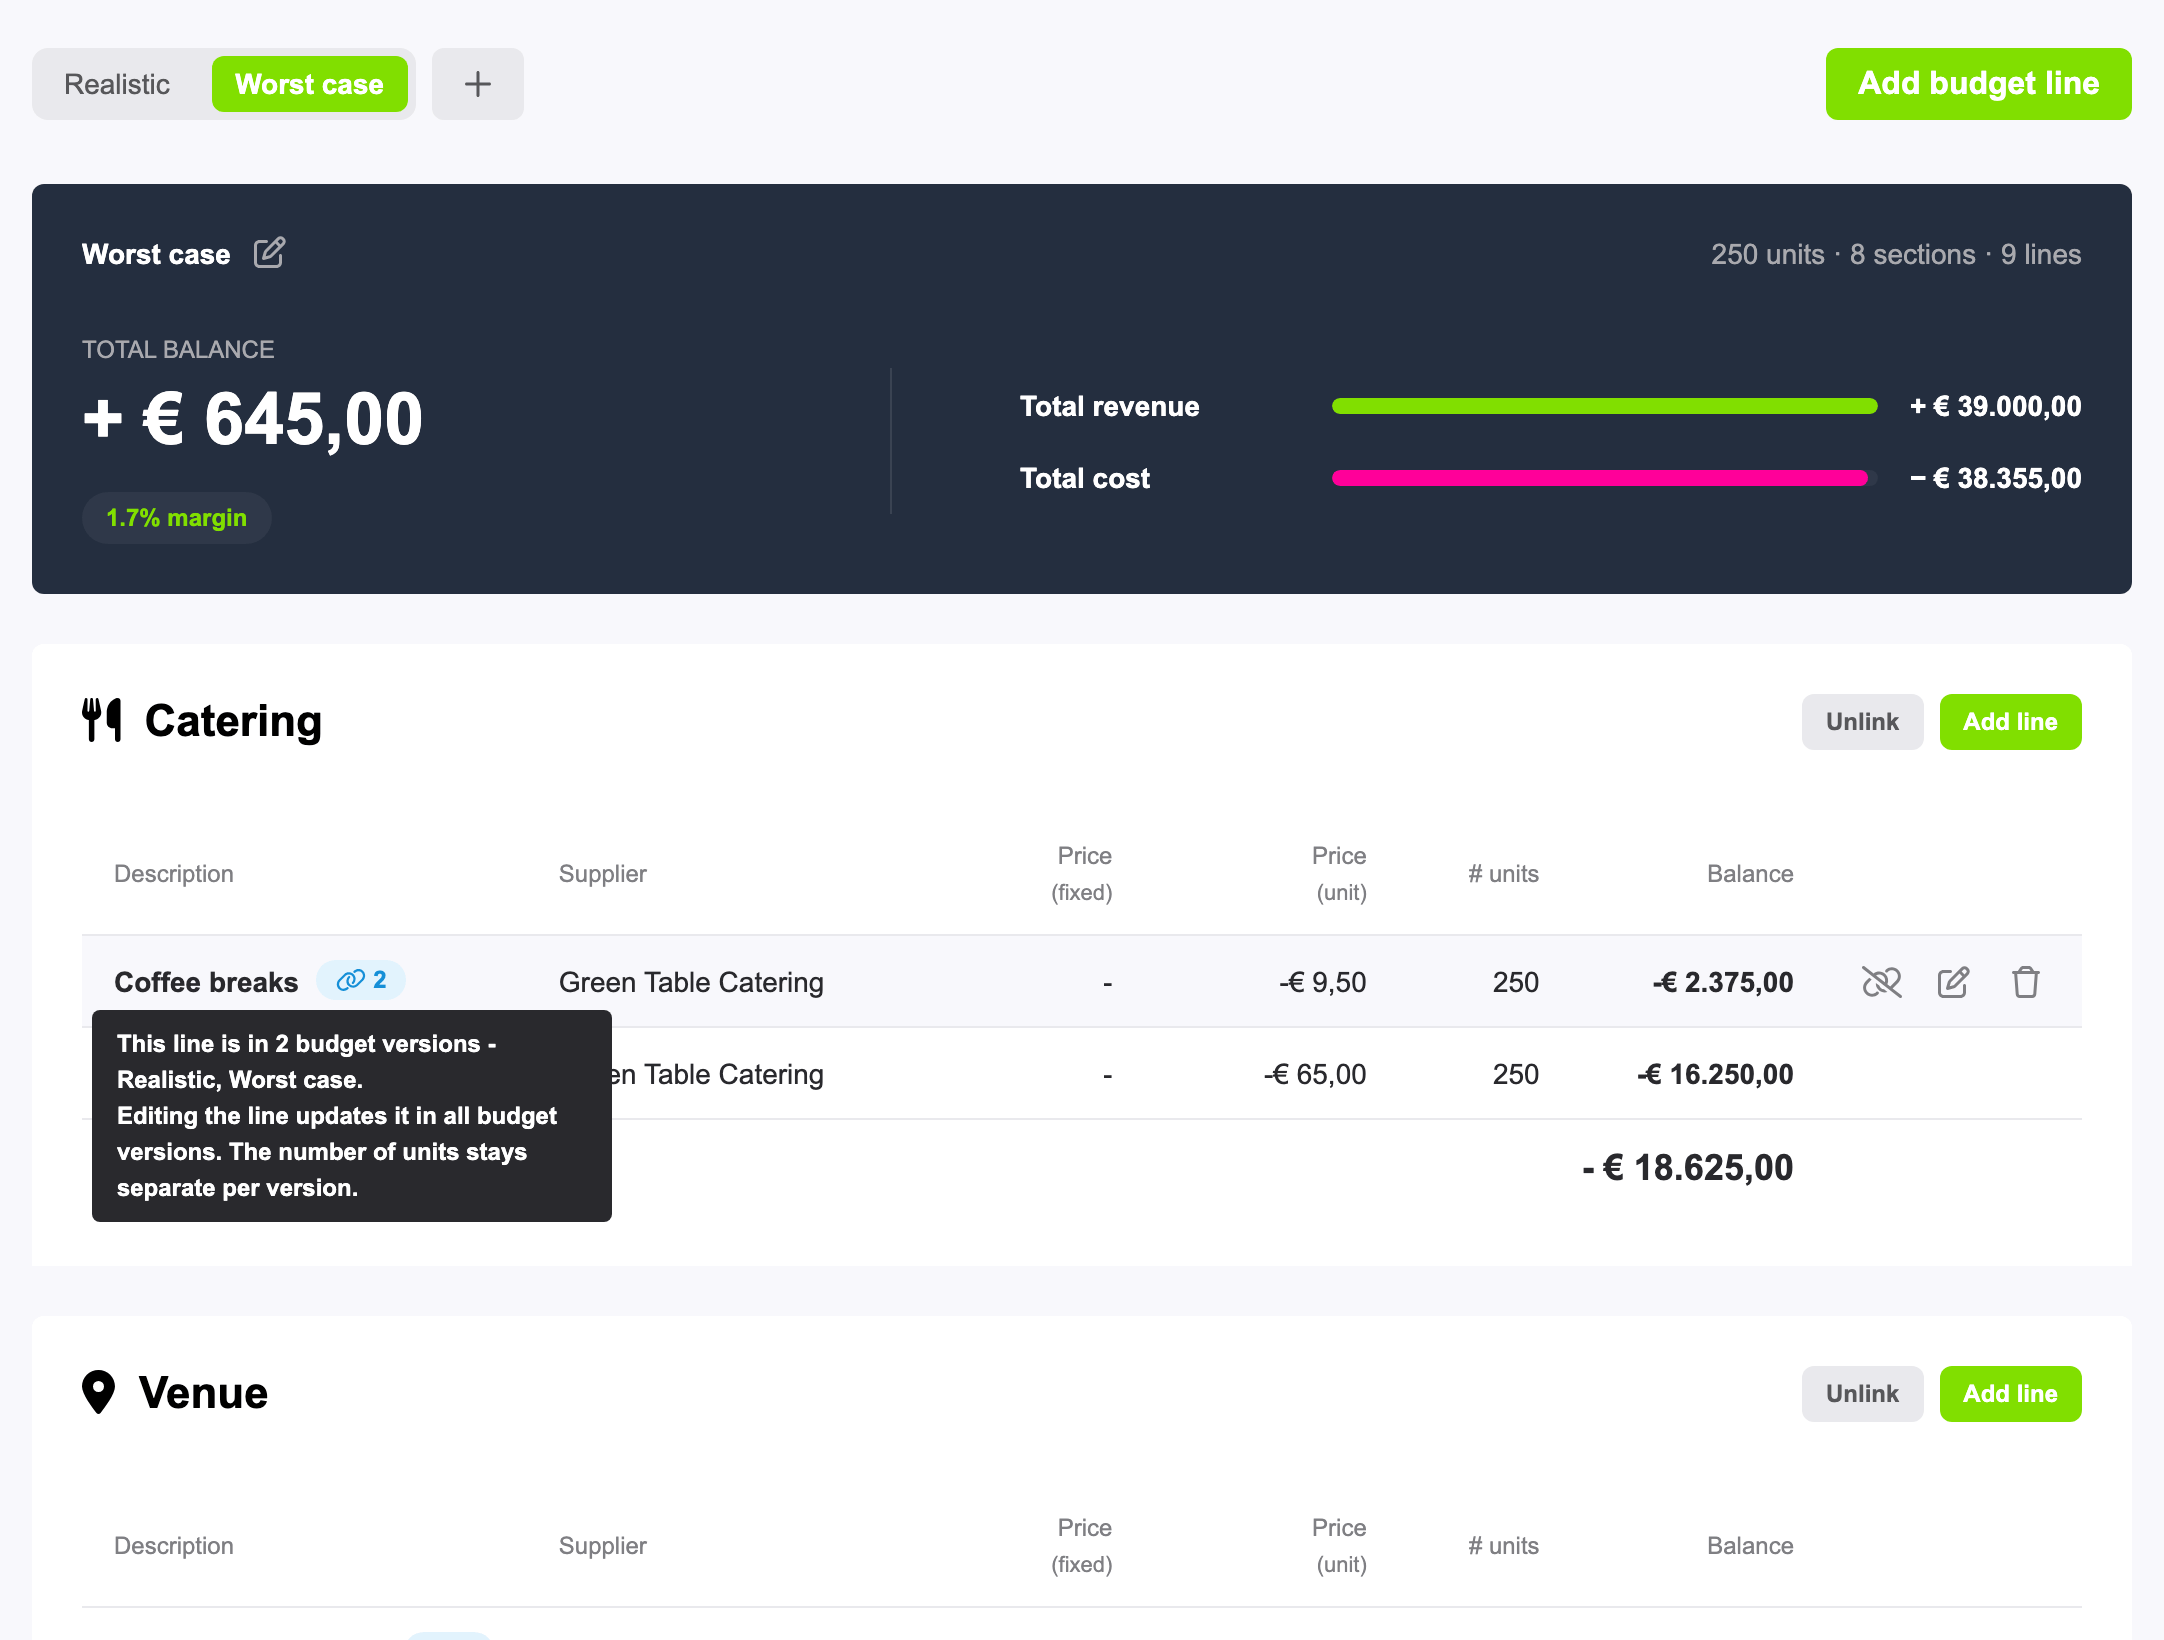
Task: Click the edit icon beside Worst case title
Action: tap(269, 253)
